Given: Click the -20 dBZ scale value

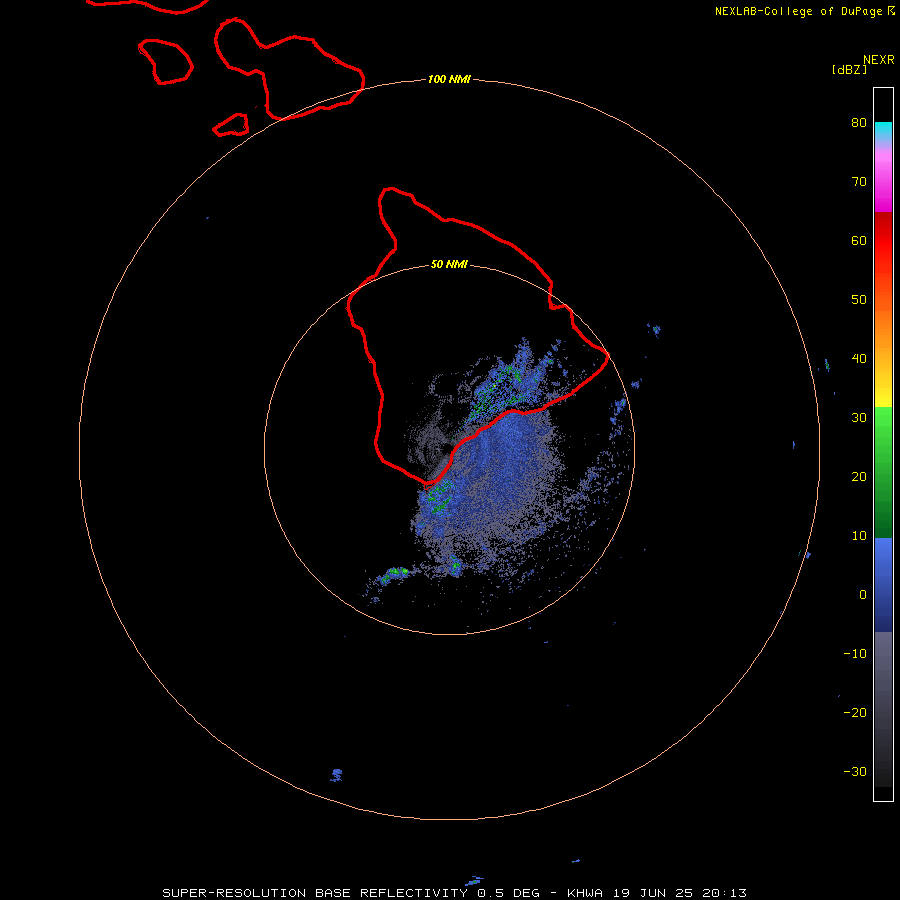Looking at the screenshot, I should pos(855,713).
